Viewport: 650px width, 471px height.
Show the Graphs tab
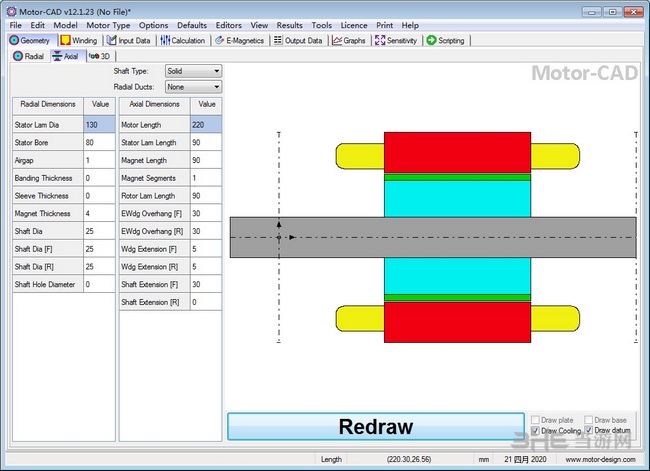pyautogui.click(x=349, y=41)
